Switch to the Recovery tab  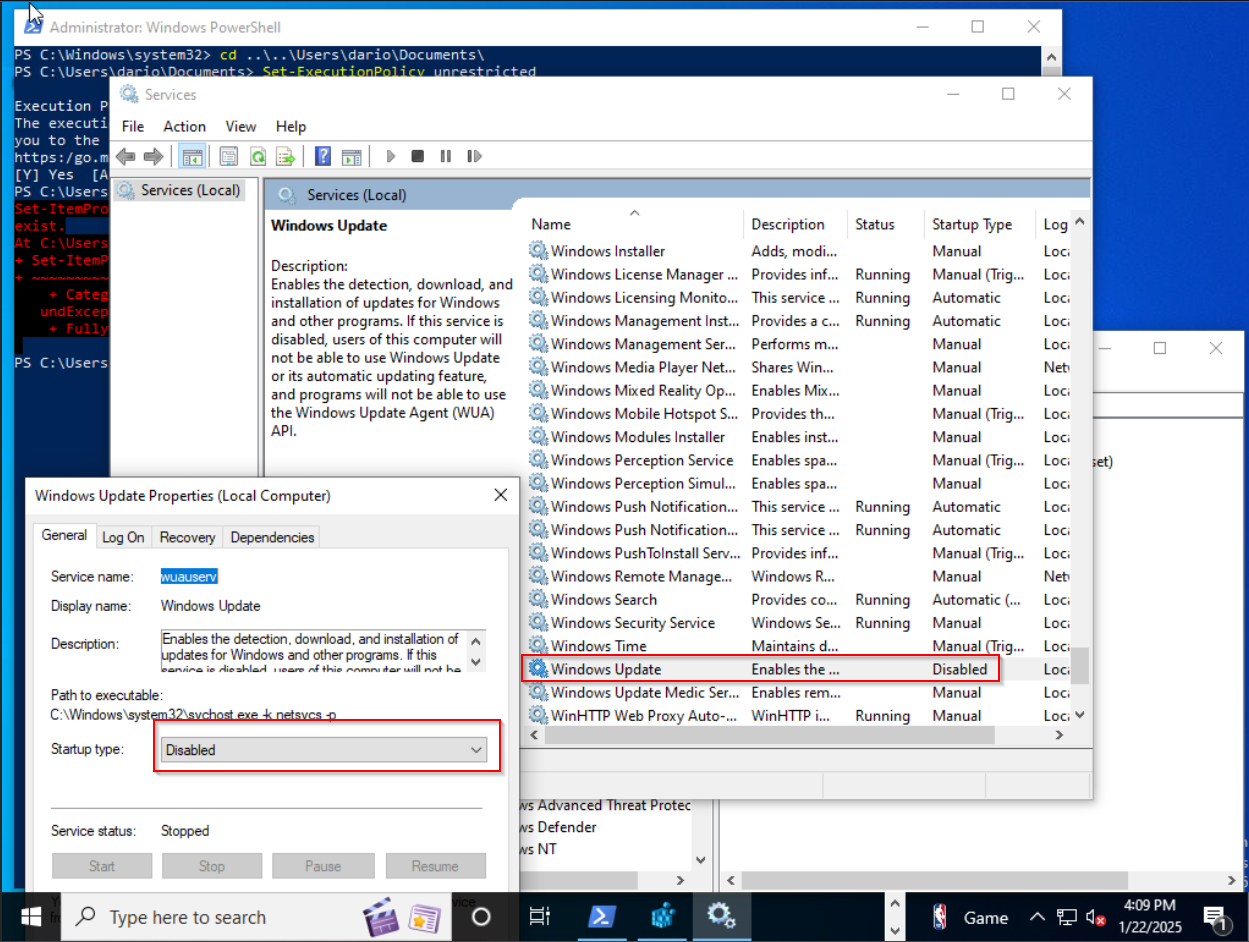point(187,537)
